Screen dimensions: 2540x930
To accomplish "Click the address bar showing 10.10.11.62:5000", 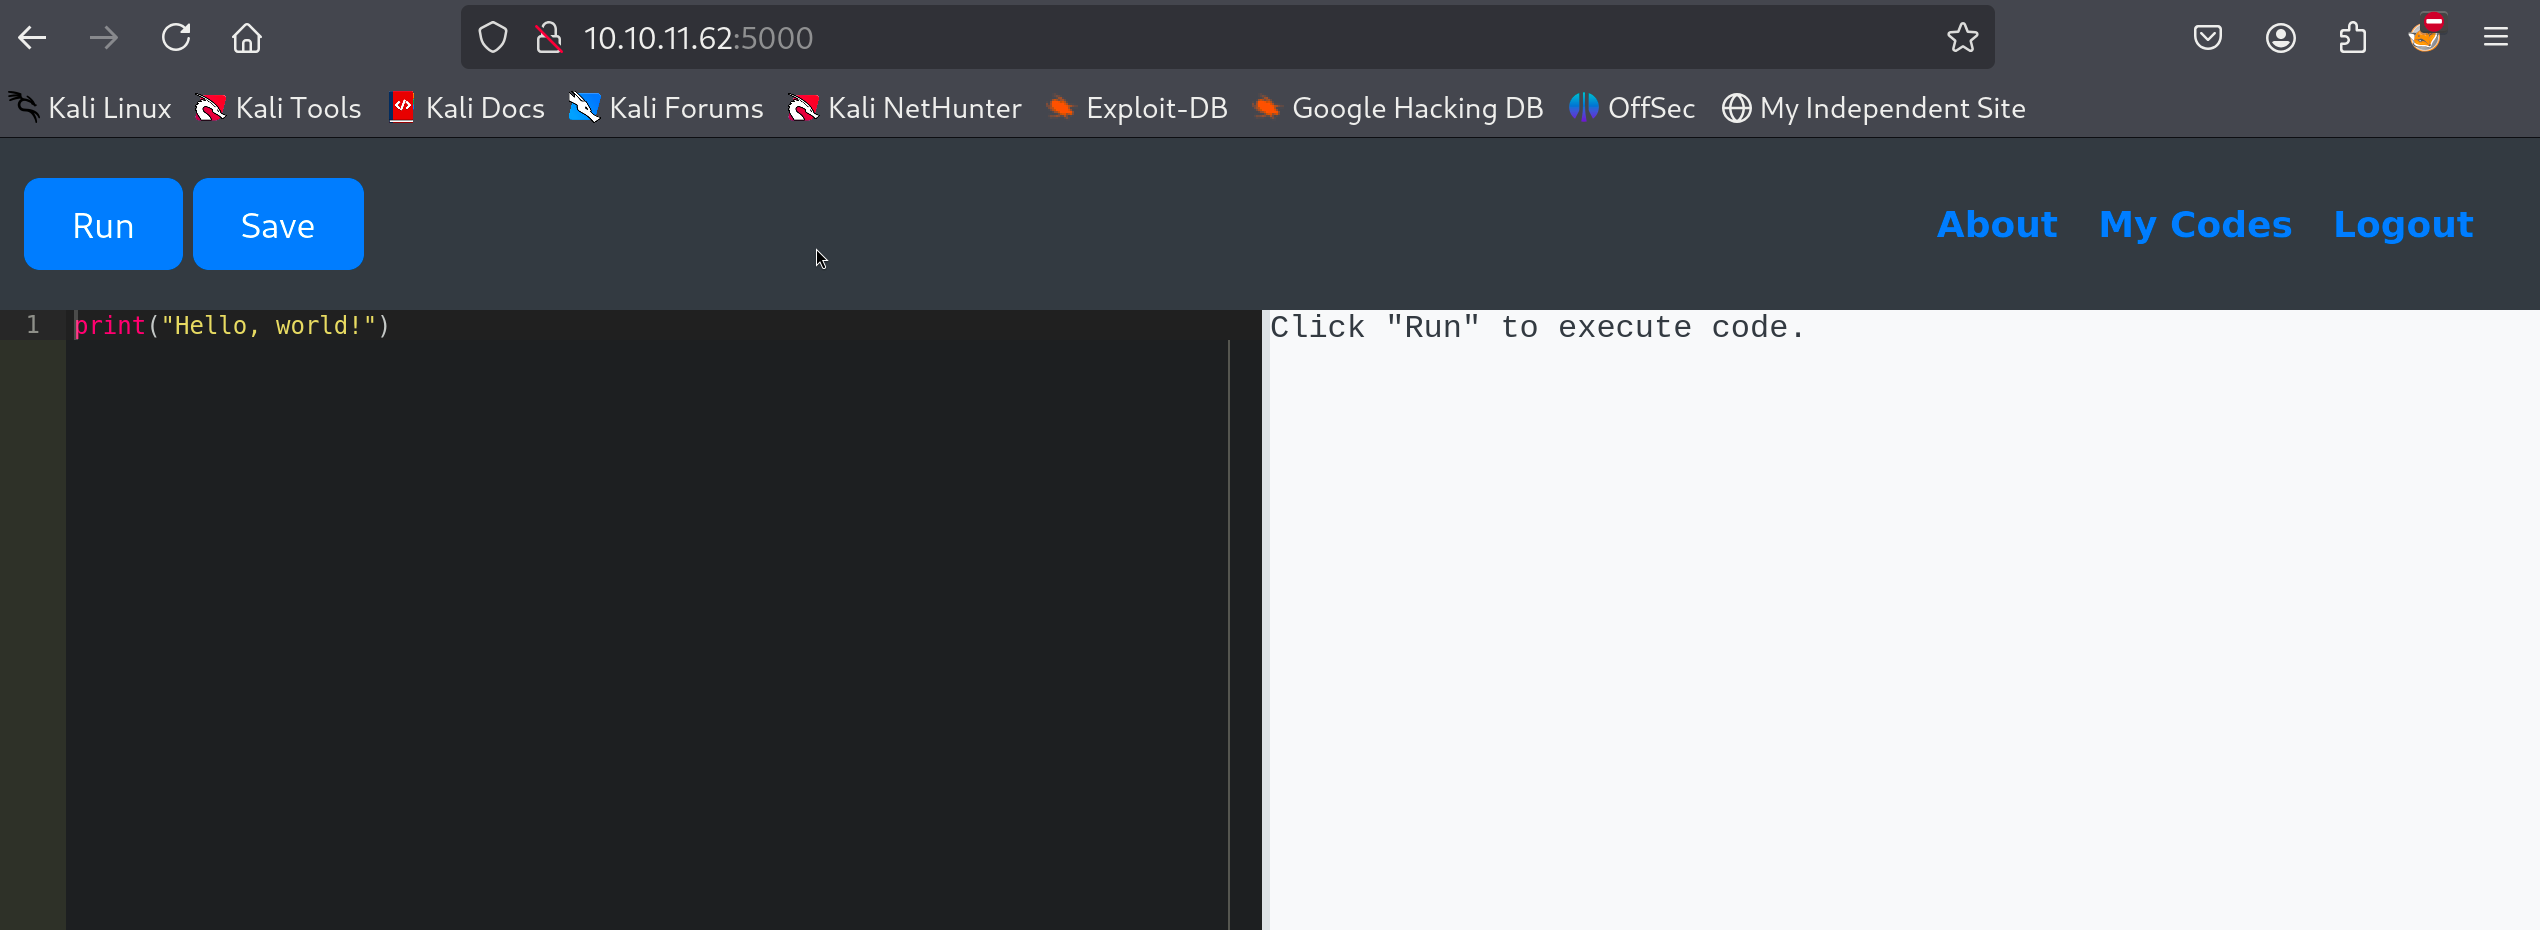I will (x=1228, y=38).
